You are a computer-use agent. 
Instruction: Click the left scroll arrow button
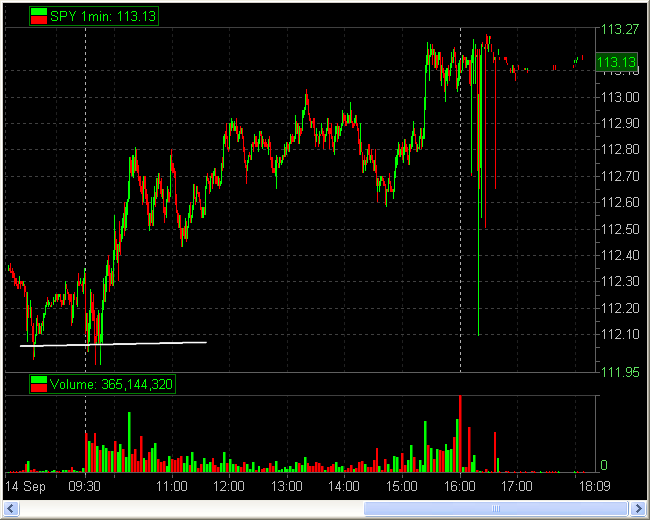click(x=11, y=508)
